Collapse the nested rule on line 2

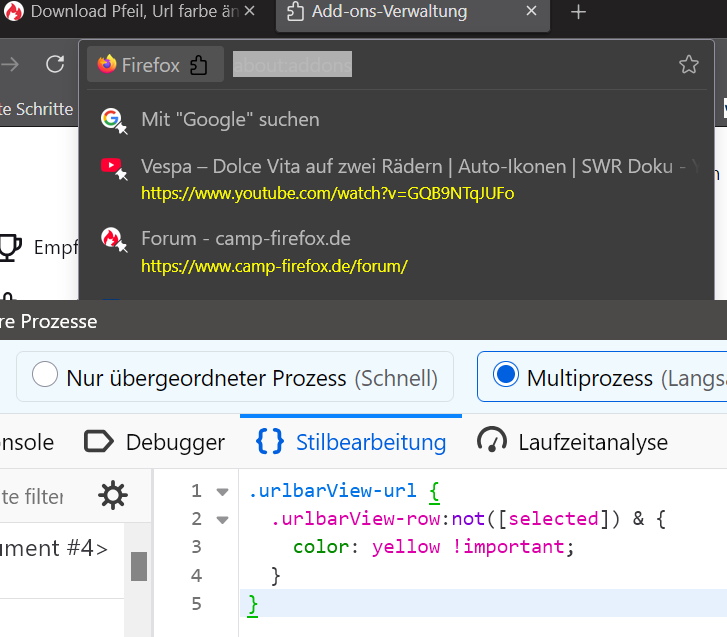tap(222, 519)
